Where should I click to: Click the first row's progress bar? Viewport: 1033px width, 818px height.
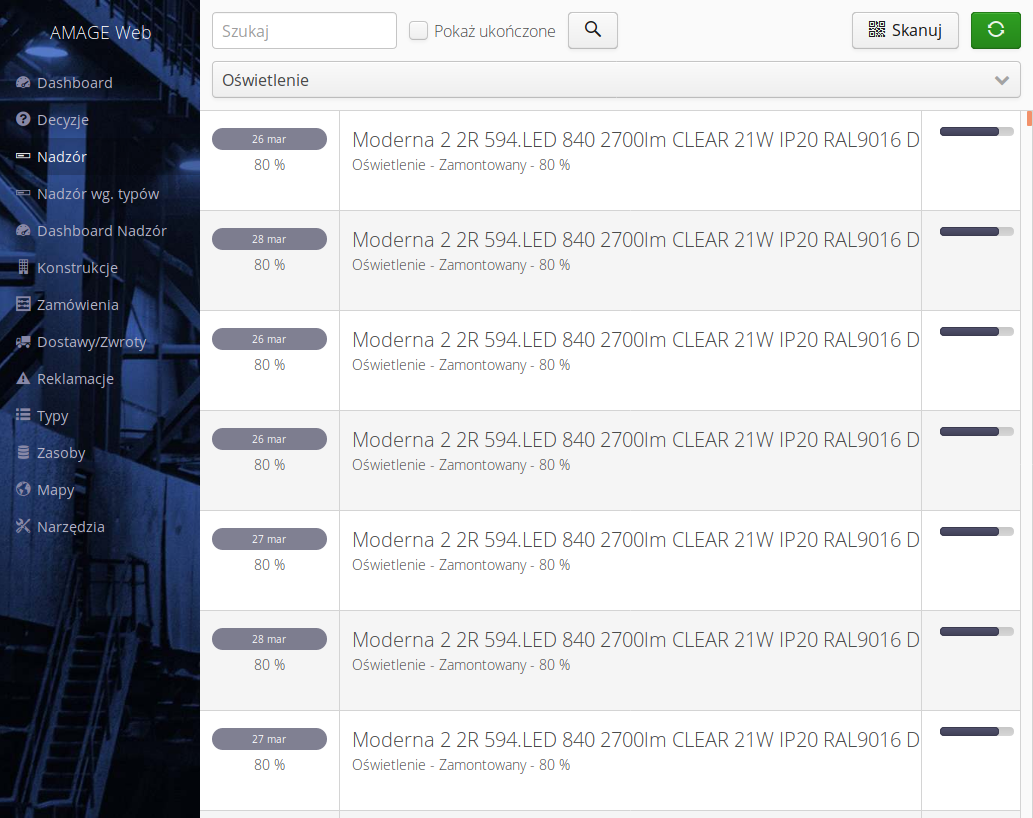point(976,131)
